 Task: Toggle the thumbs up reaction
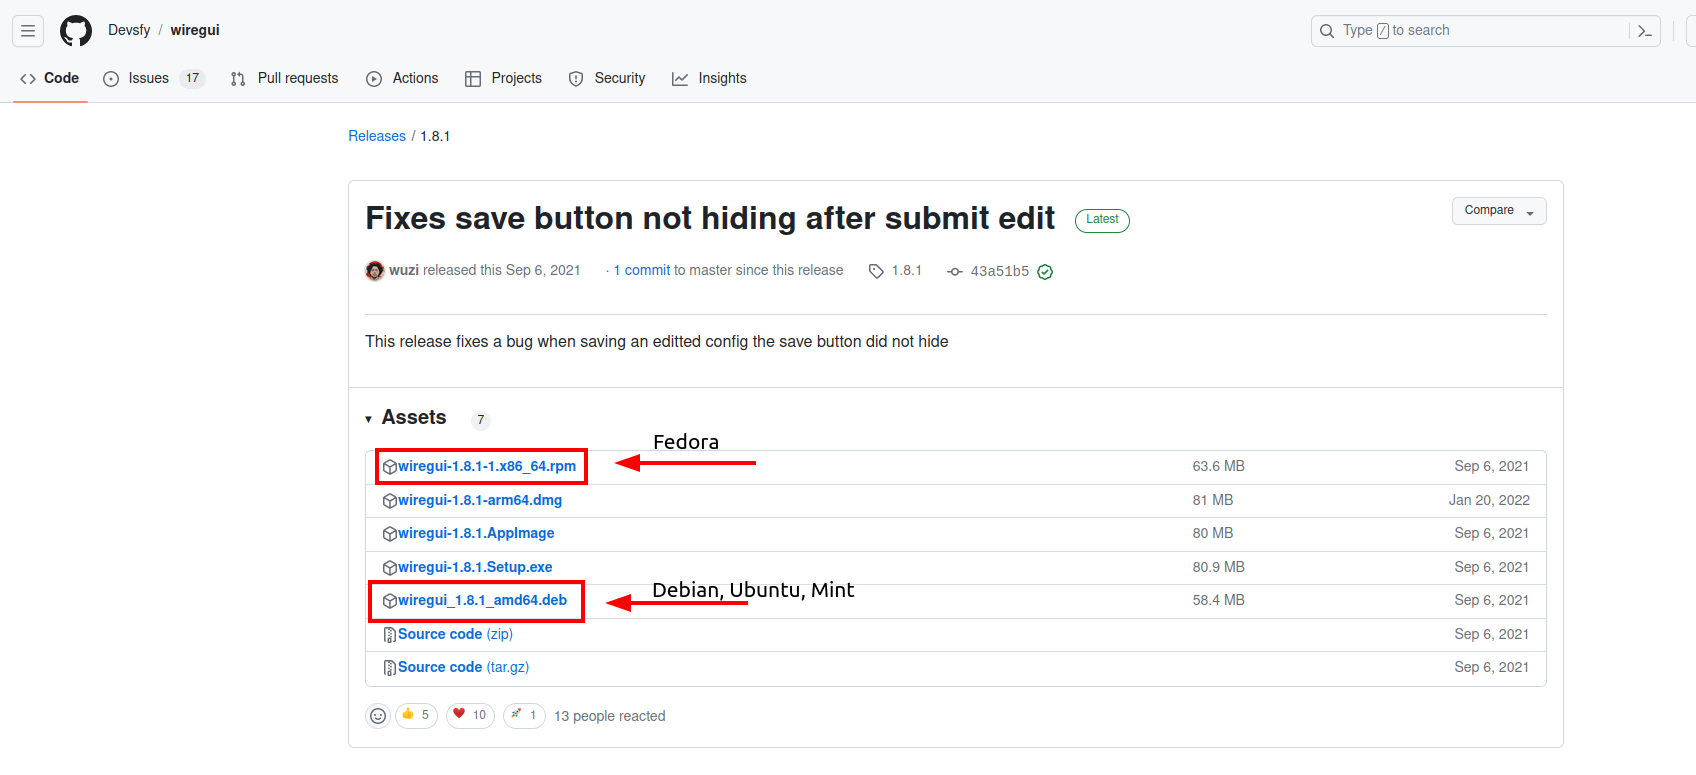click(416, 715)
